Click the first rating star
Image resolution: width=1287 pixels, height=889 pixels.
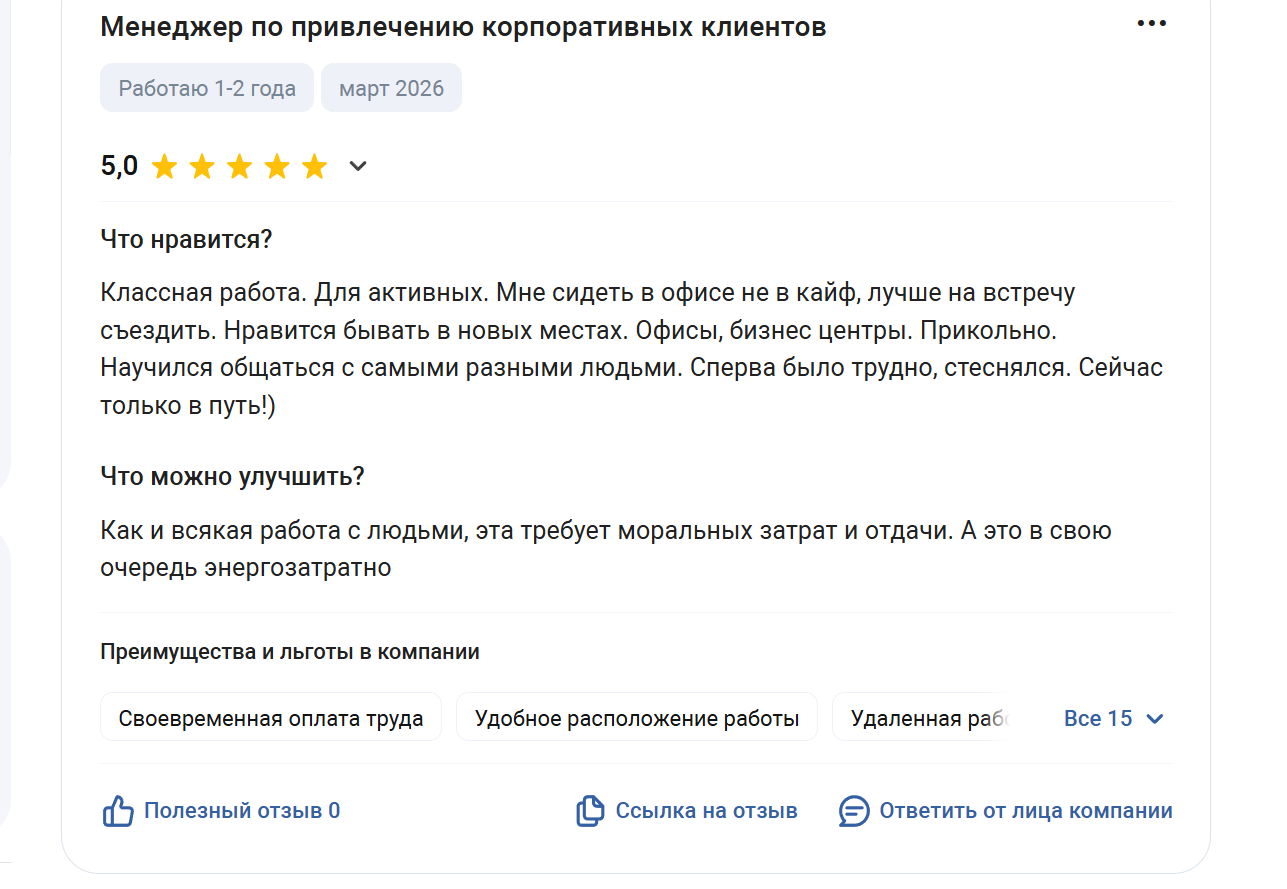point(164,167)
